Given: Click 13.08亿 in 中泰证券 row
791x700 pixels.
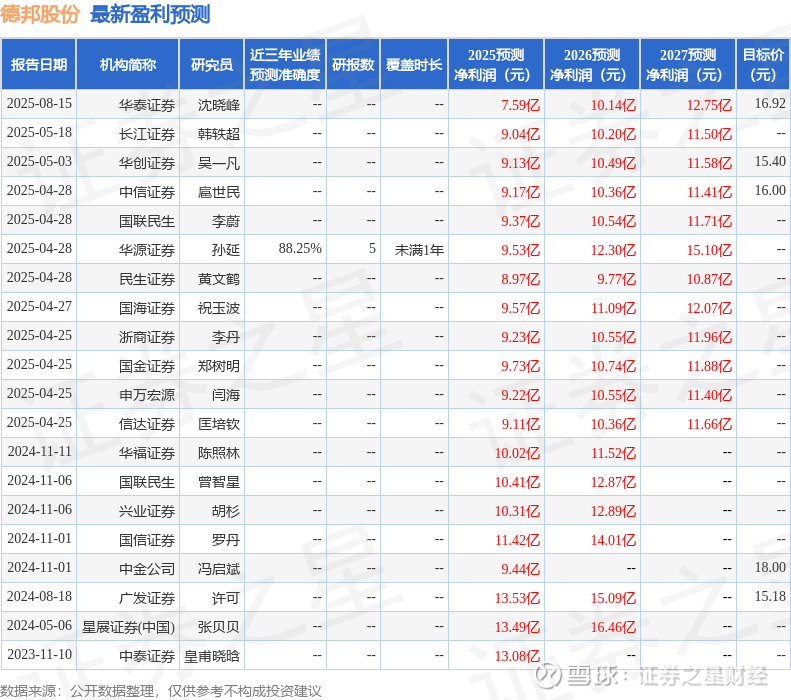Looking at the screenshot, I should coord(517,656).
